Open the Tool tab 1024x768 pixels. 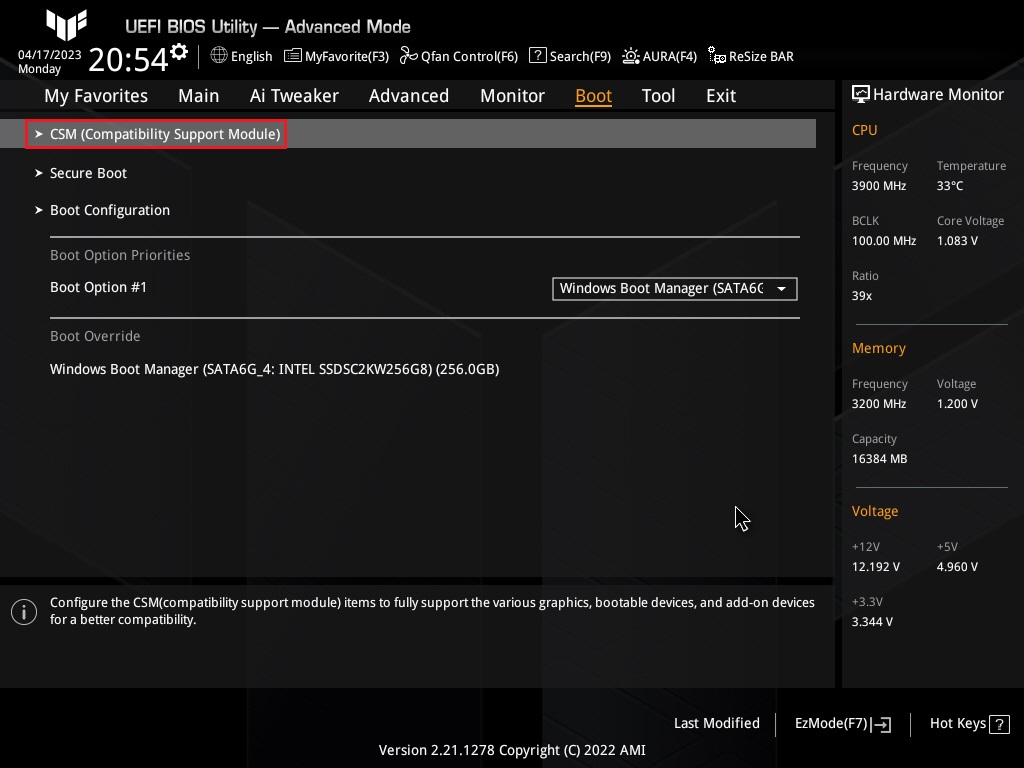(x=658, y=96)
